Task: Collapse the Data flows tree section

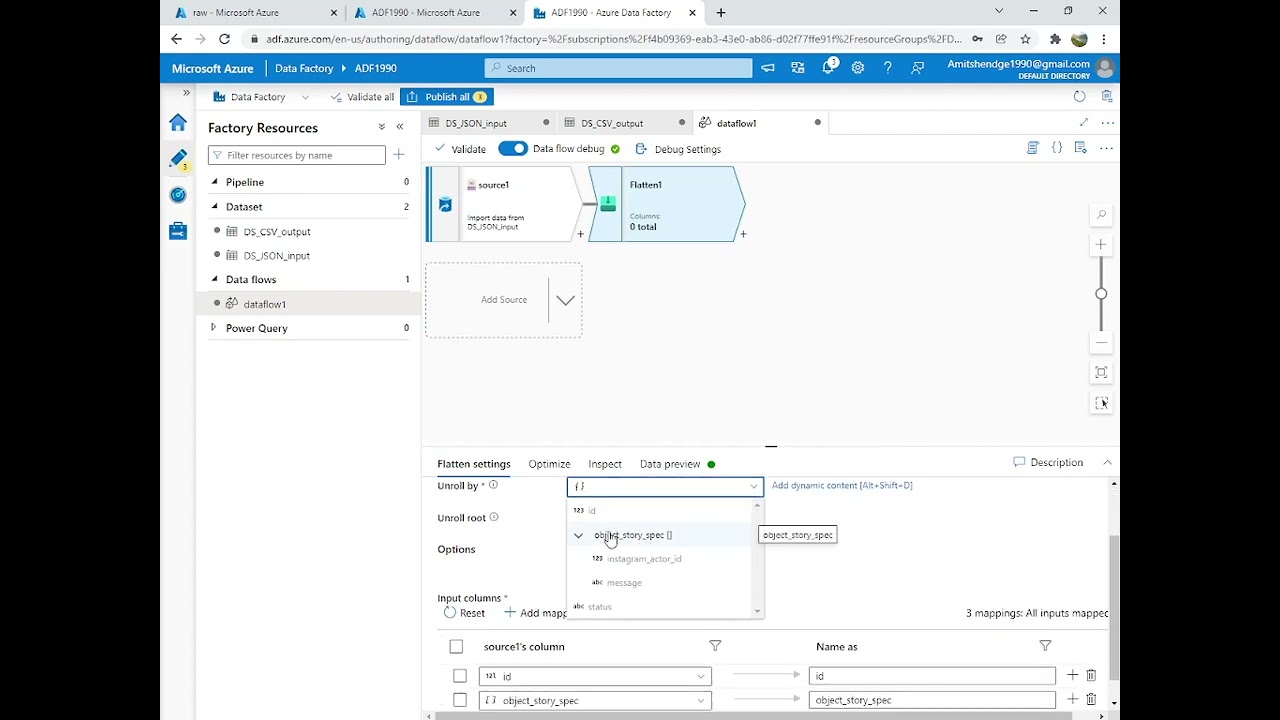Action: click(x=214, y=279)
